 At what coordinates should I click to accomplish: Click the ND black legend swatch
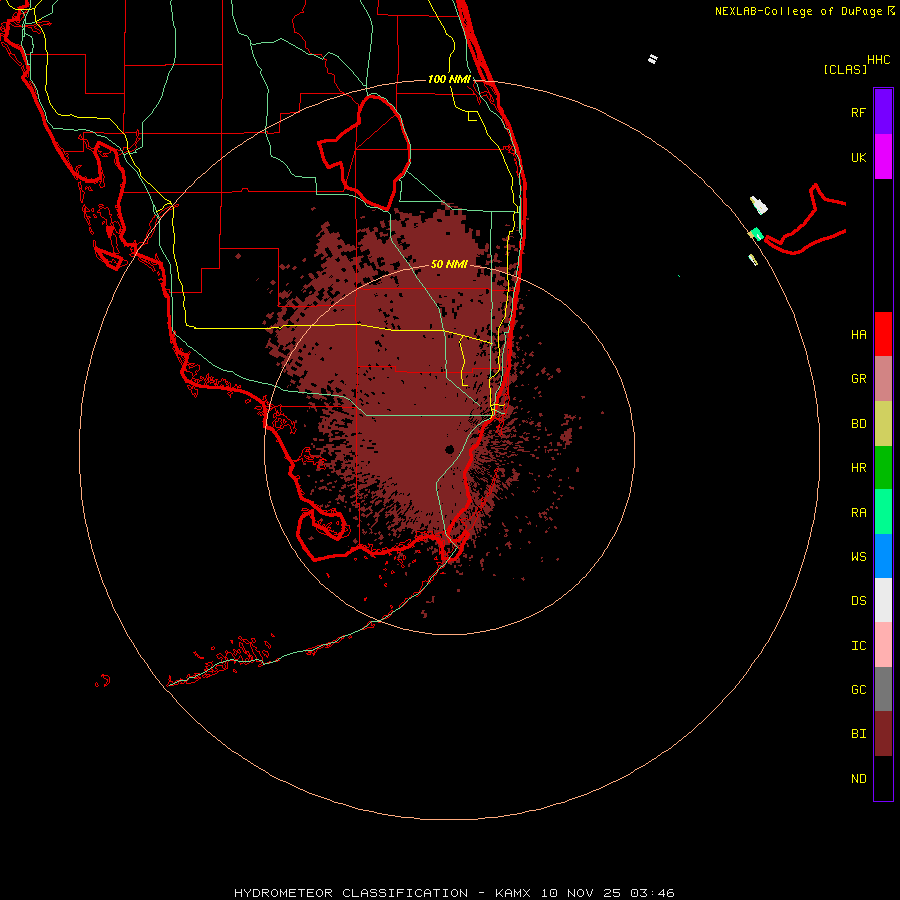(883, 778)
